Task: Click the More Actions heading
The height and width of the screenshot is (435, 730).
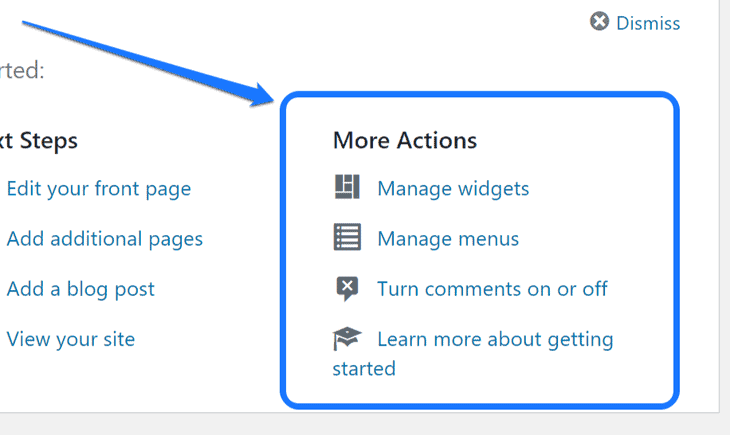Action: [405, 140]
